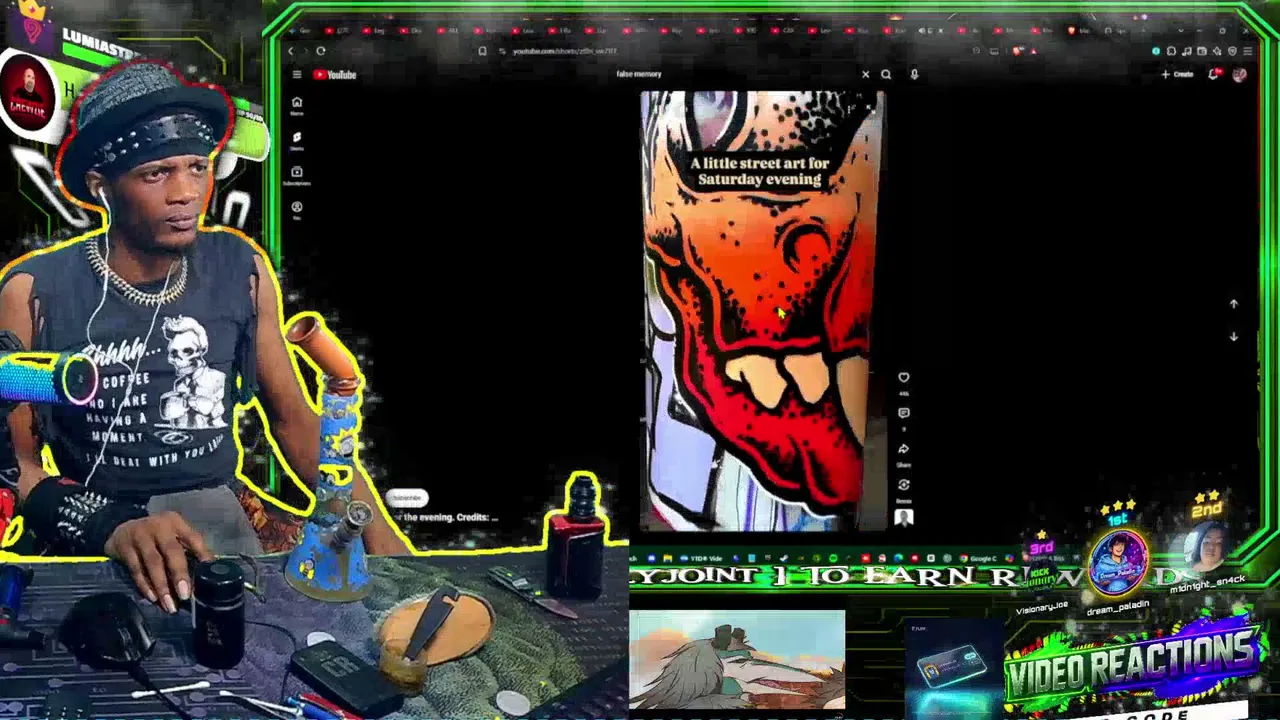Click the browser address bar URL
The image size is (1280, 720).
[565, 51]
